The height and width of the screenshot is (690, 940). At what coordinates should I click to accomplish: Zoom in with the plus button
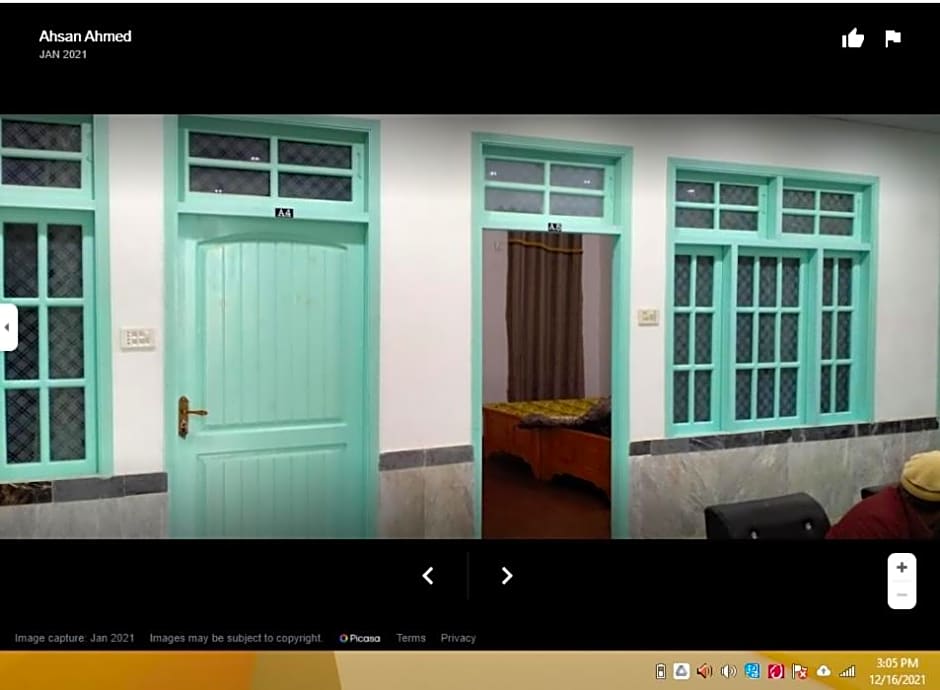902,568
